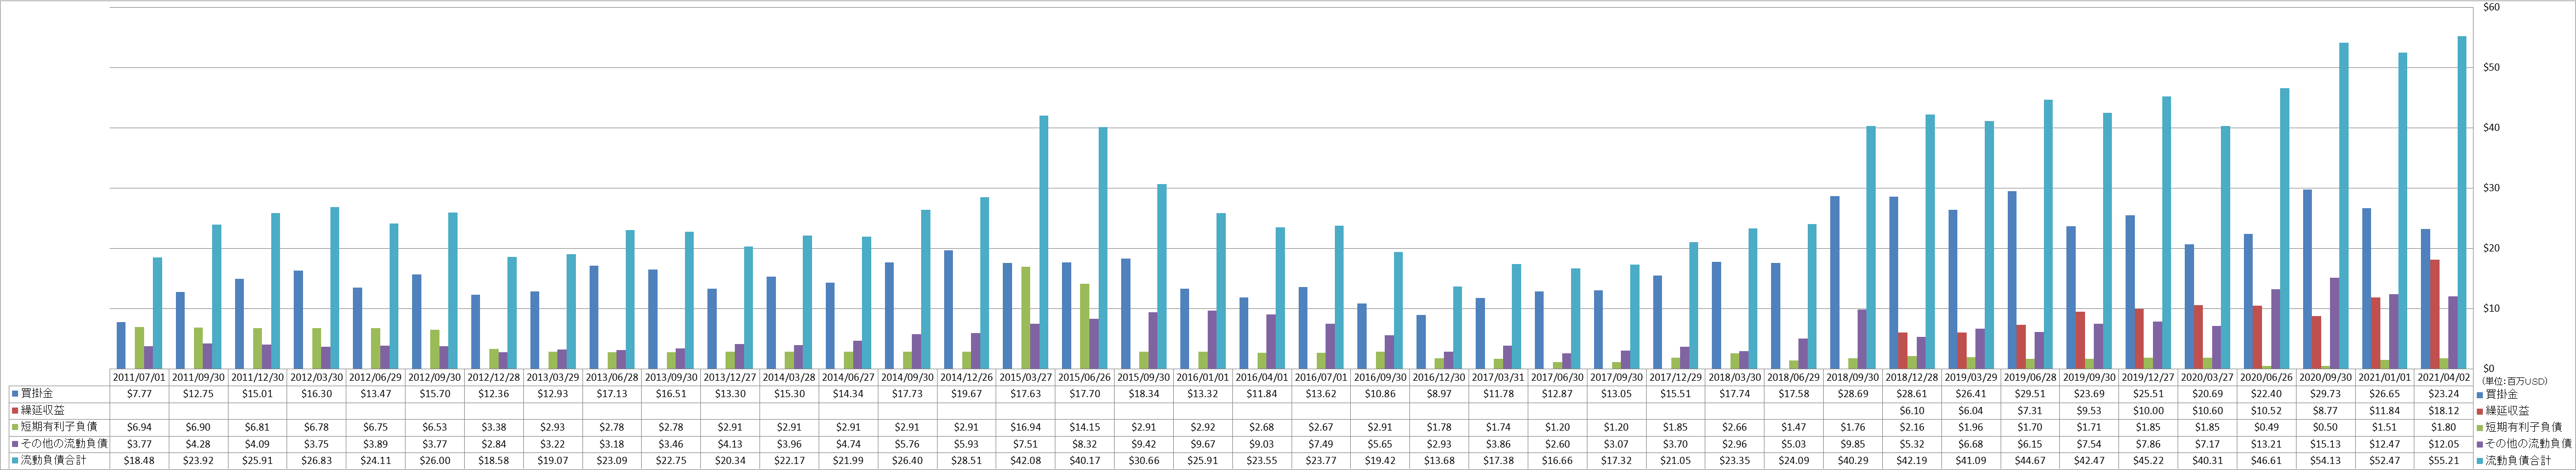Click the tallest total bar for 2021/04/02
2576x470 pixels.
pos(2462,202)
